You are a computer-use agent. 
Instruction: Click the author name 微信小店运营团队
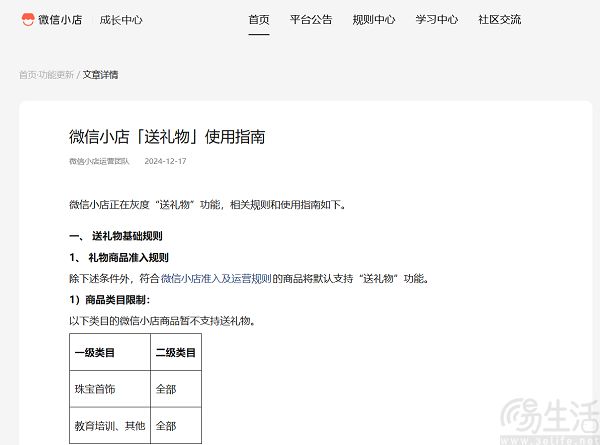point(99,161)
